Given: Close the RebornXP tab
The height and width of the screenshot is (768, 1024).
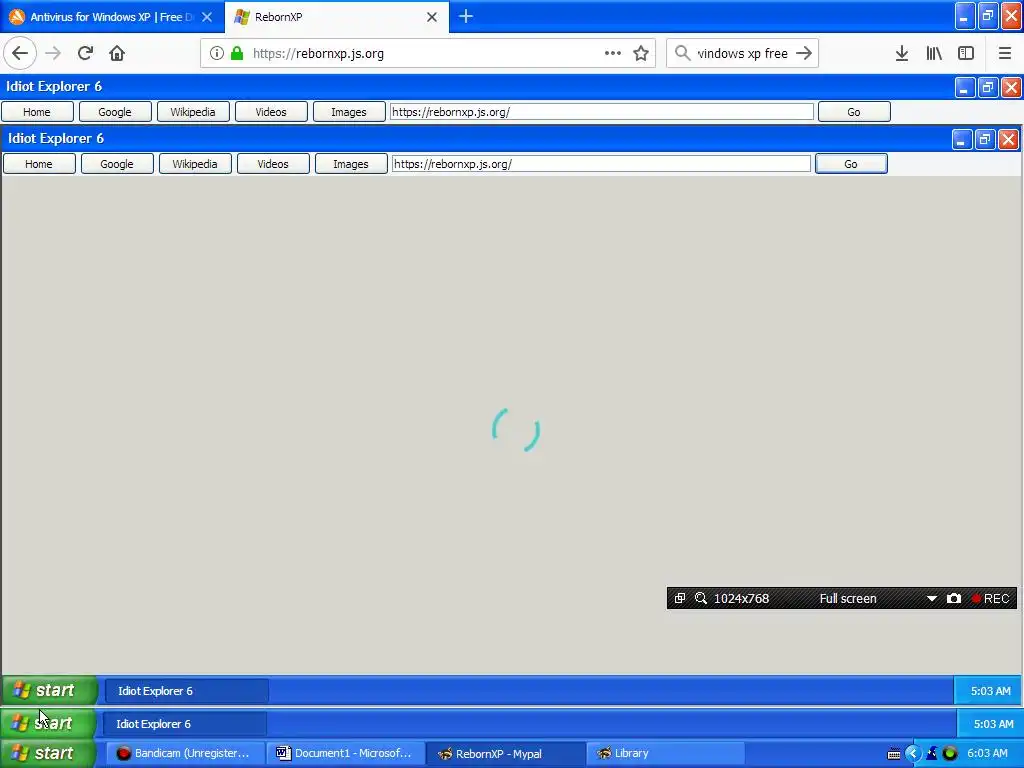Looking at the screenshot, I should coord(432,17).
